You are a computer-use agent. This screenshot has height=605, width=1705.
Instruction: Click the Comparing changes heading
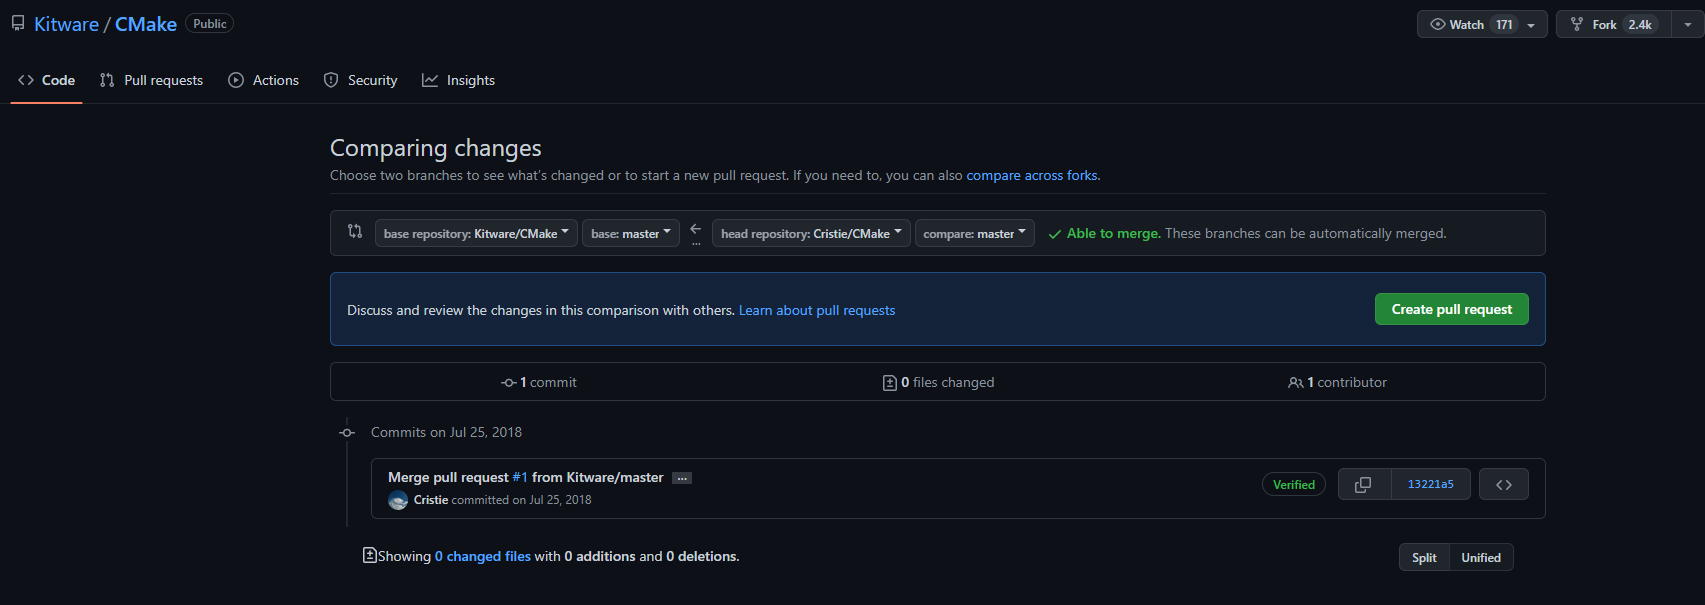[436, 148]
